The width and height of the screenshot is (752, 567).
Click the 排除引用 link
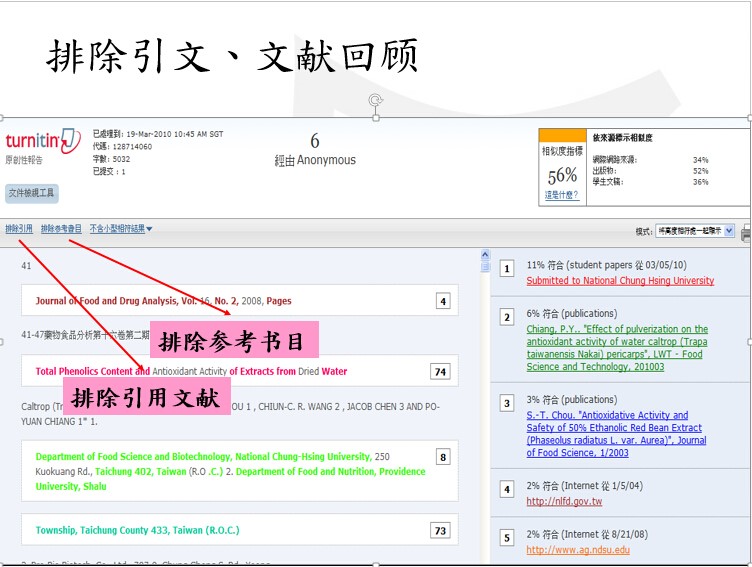pyautogui.click(x=19, y=229)
